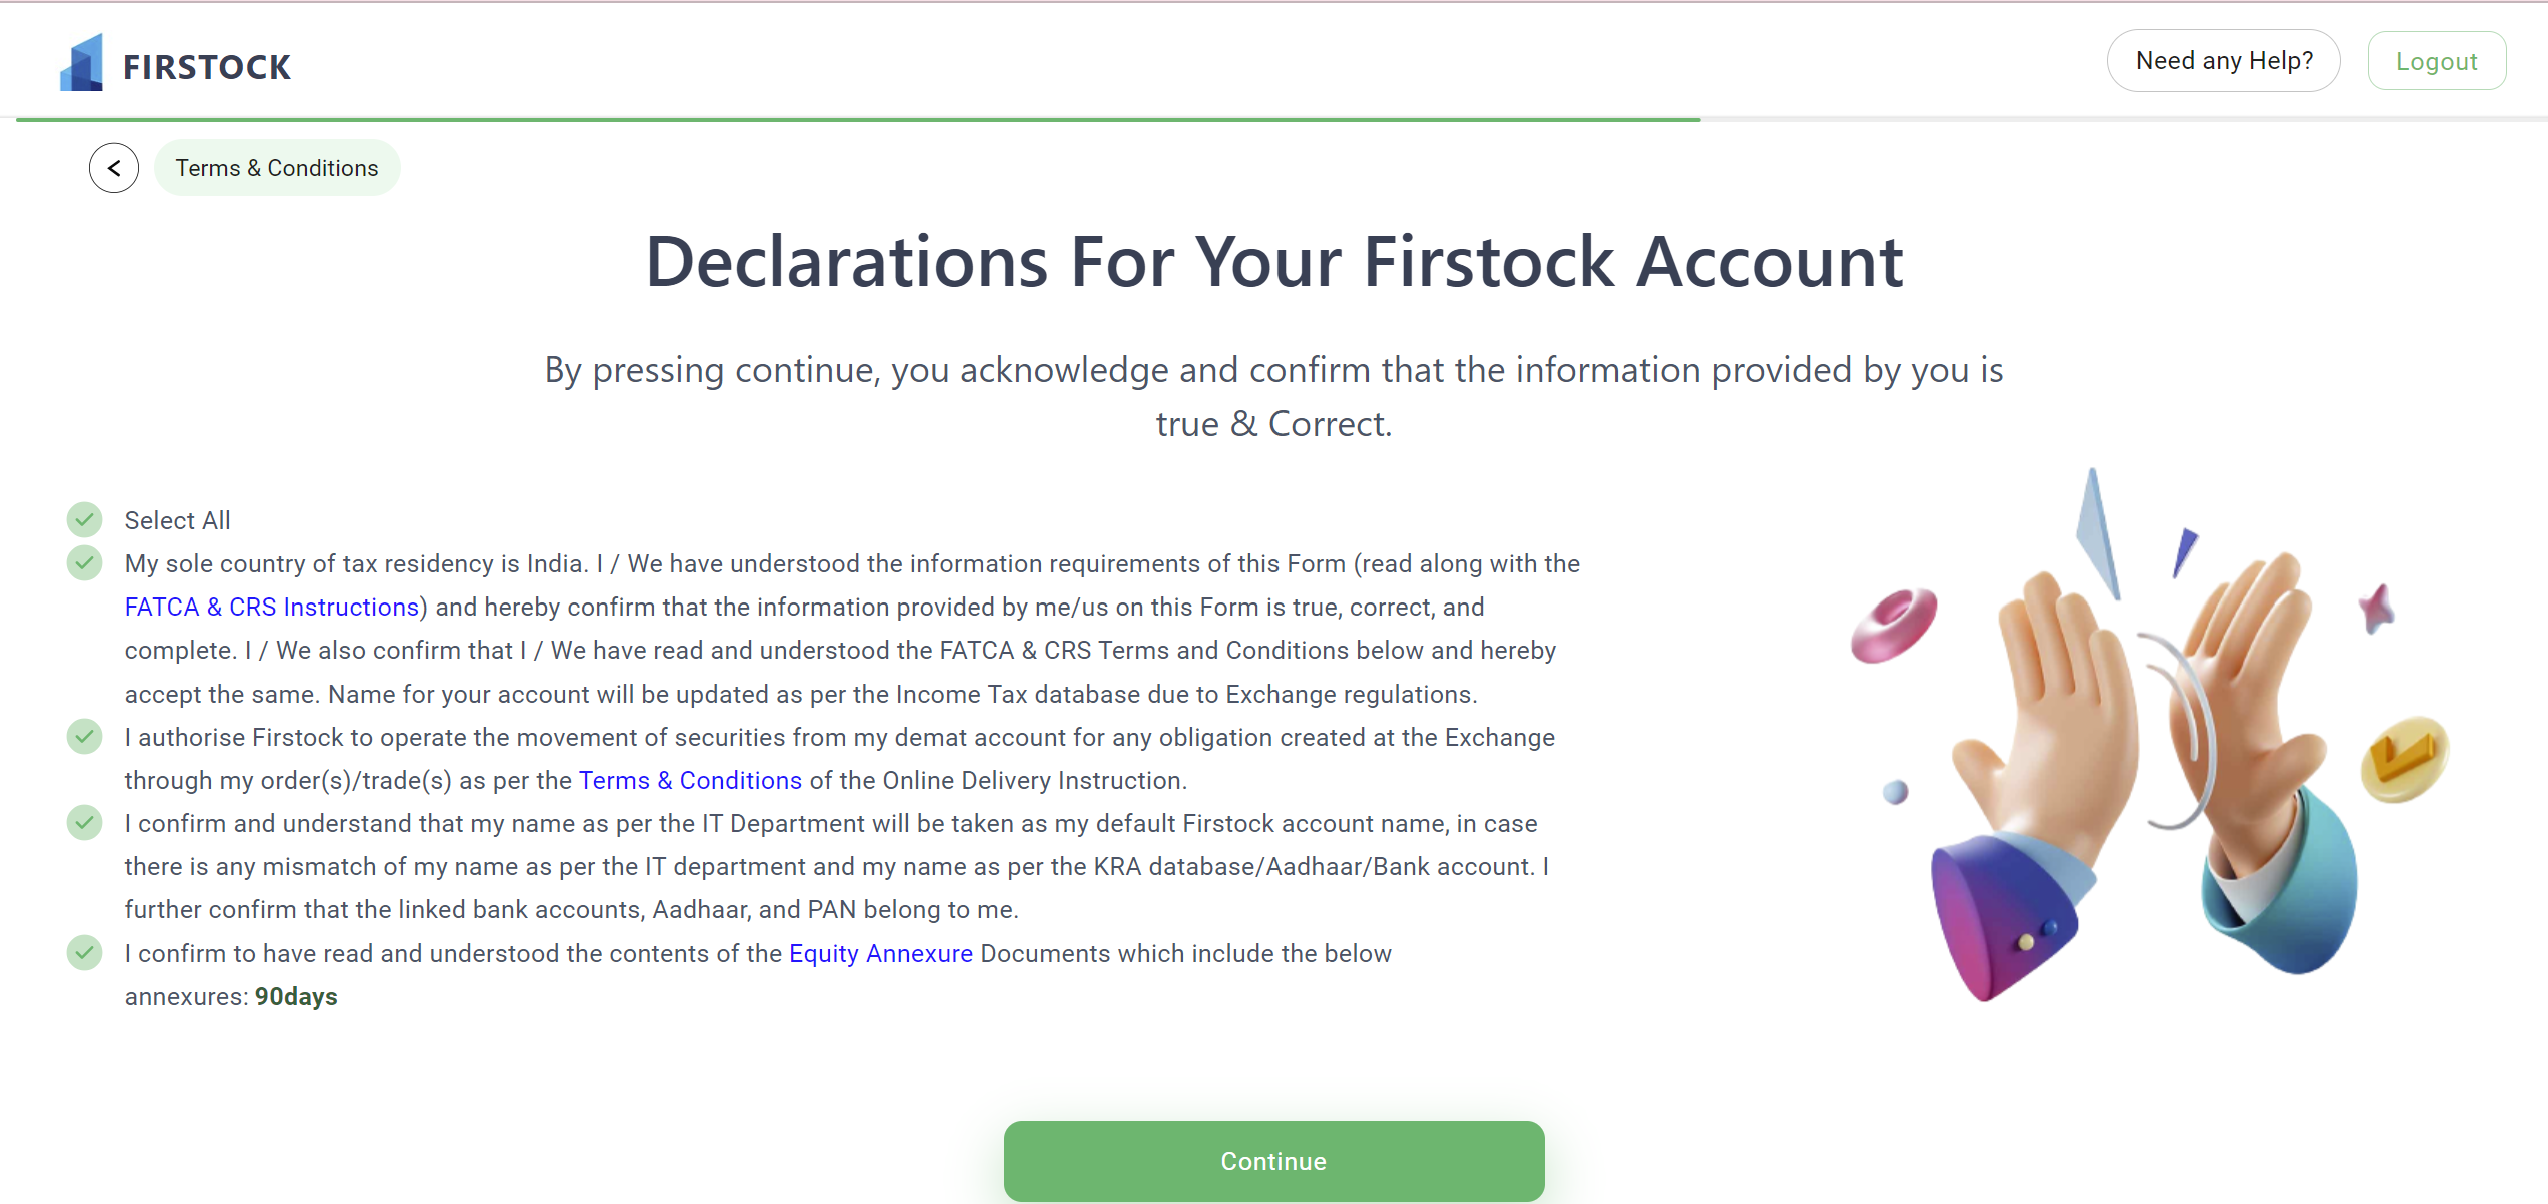
Task: Open the FATCA & CRS Instructions link
Action: click(x=272, y=607)
